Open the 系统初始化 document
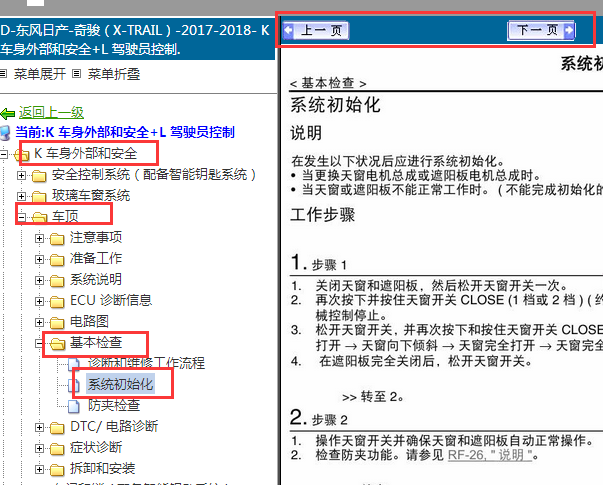Viewport: 603px width, 485px height. coord(120,384)
